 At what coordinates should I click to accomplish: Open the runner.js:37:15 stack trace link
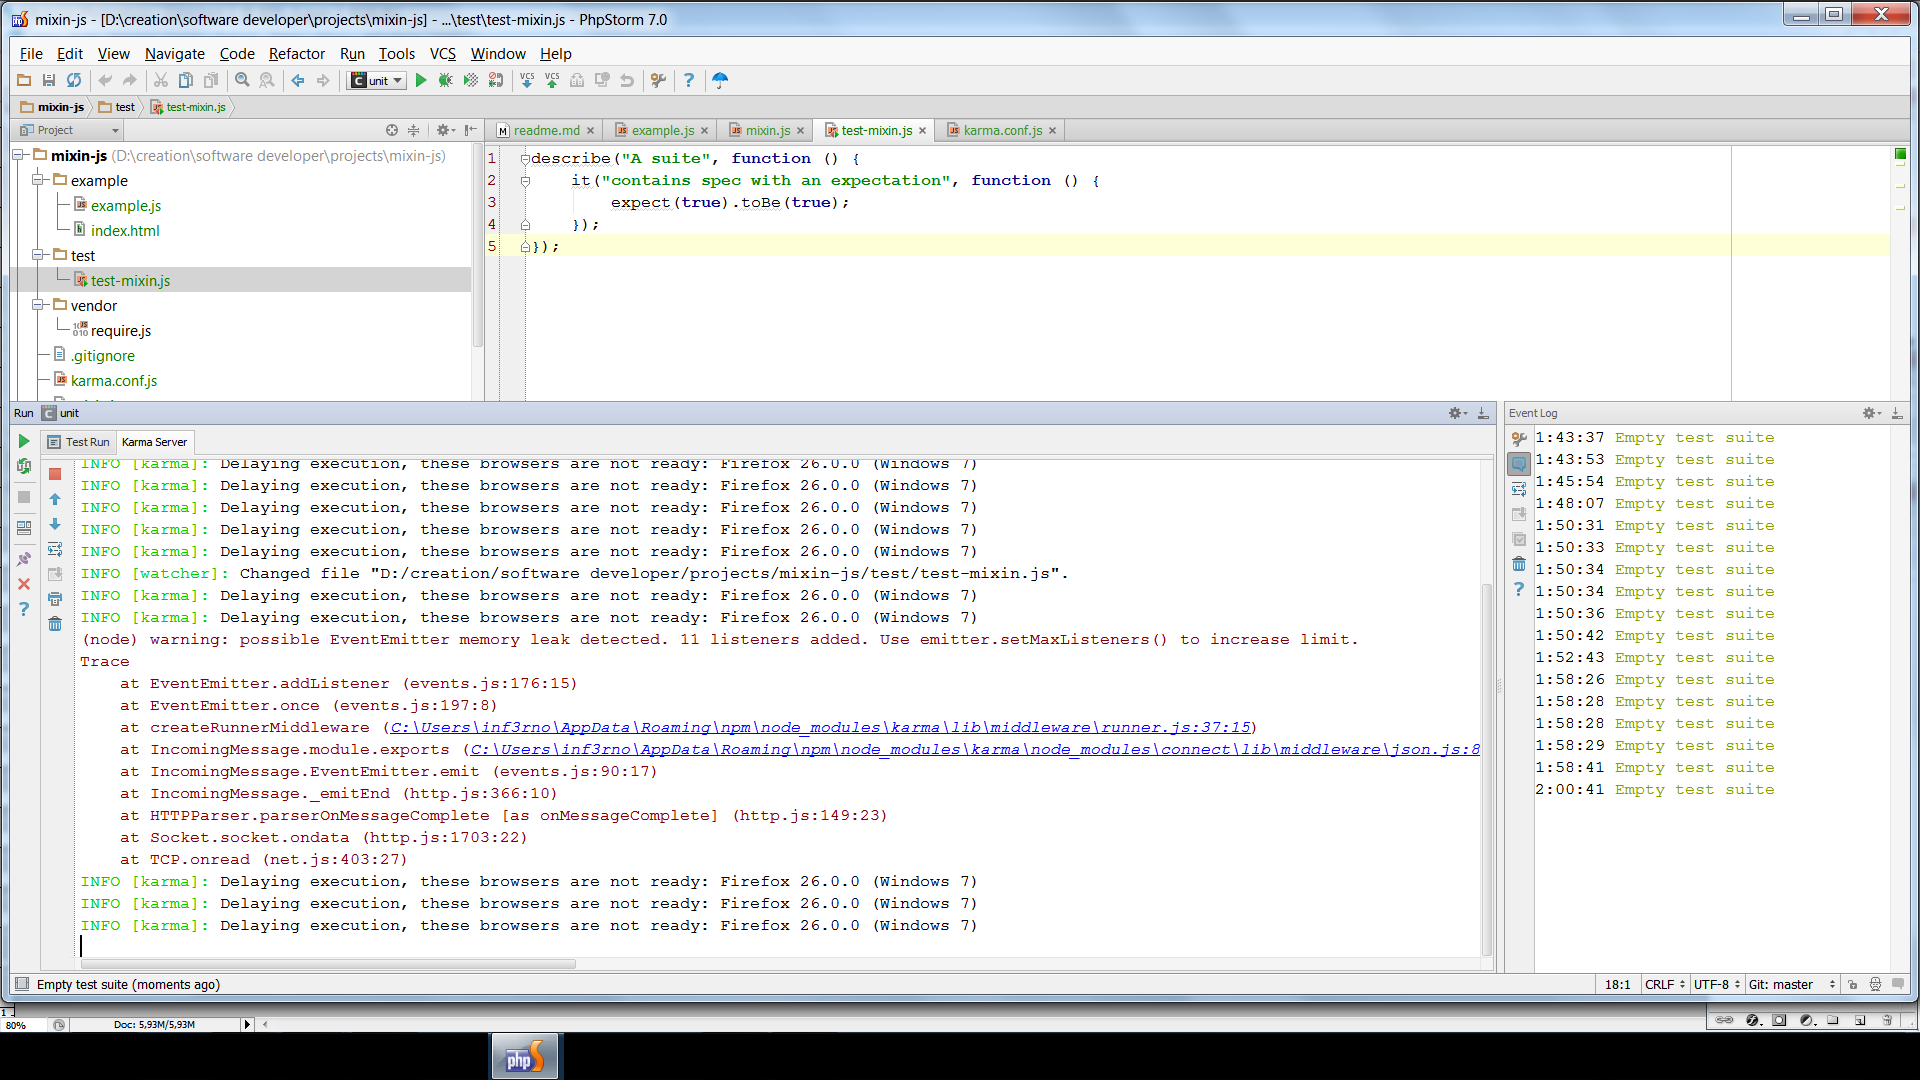(x=820, y=727)
